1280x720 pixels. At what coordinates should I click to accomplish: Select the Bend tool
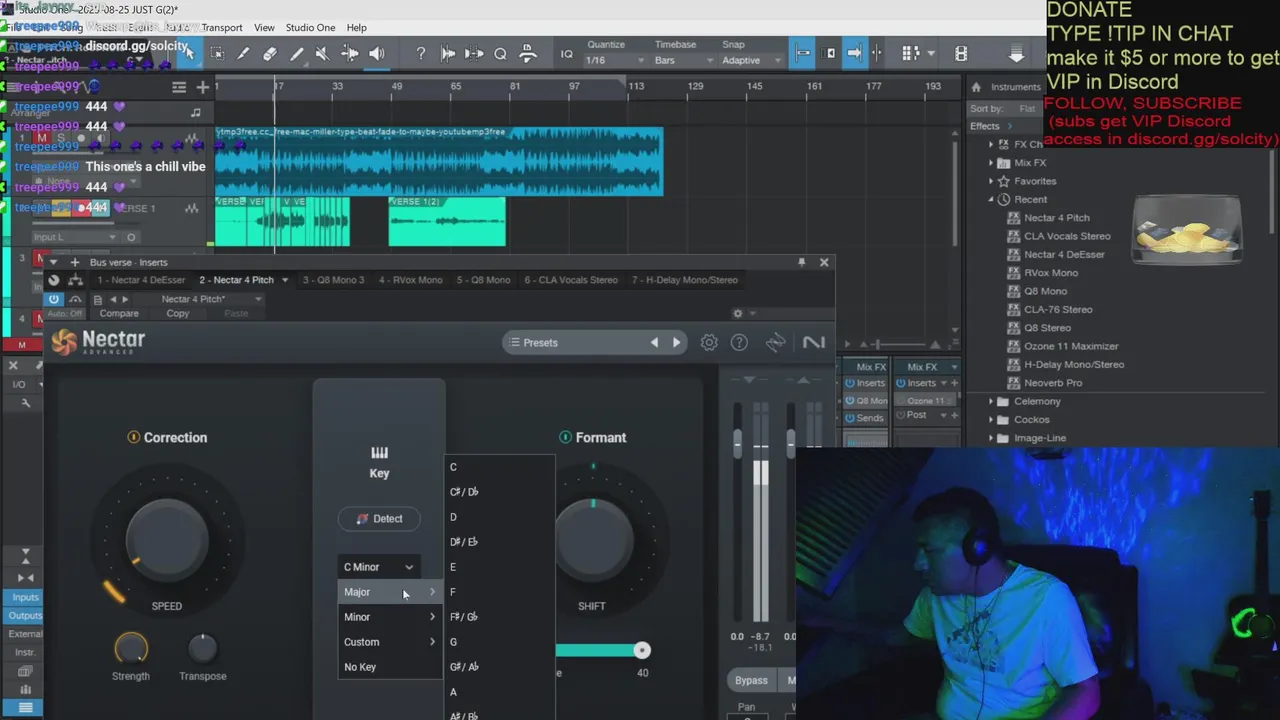[350, 54]
